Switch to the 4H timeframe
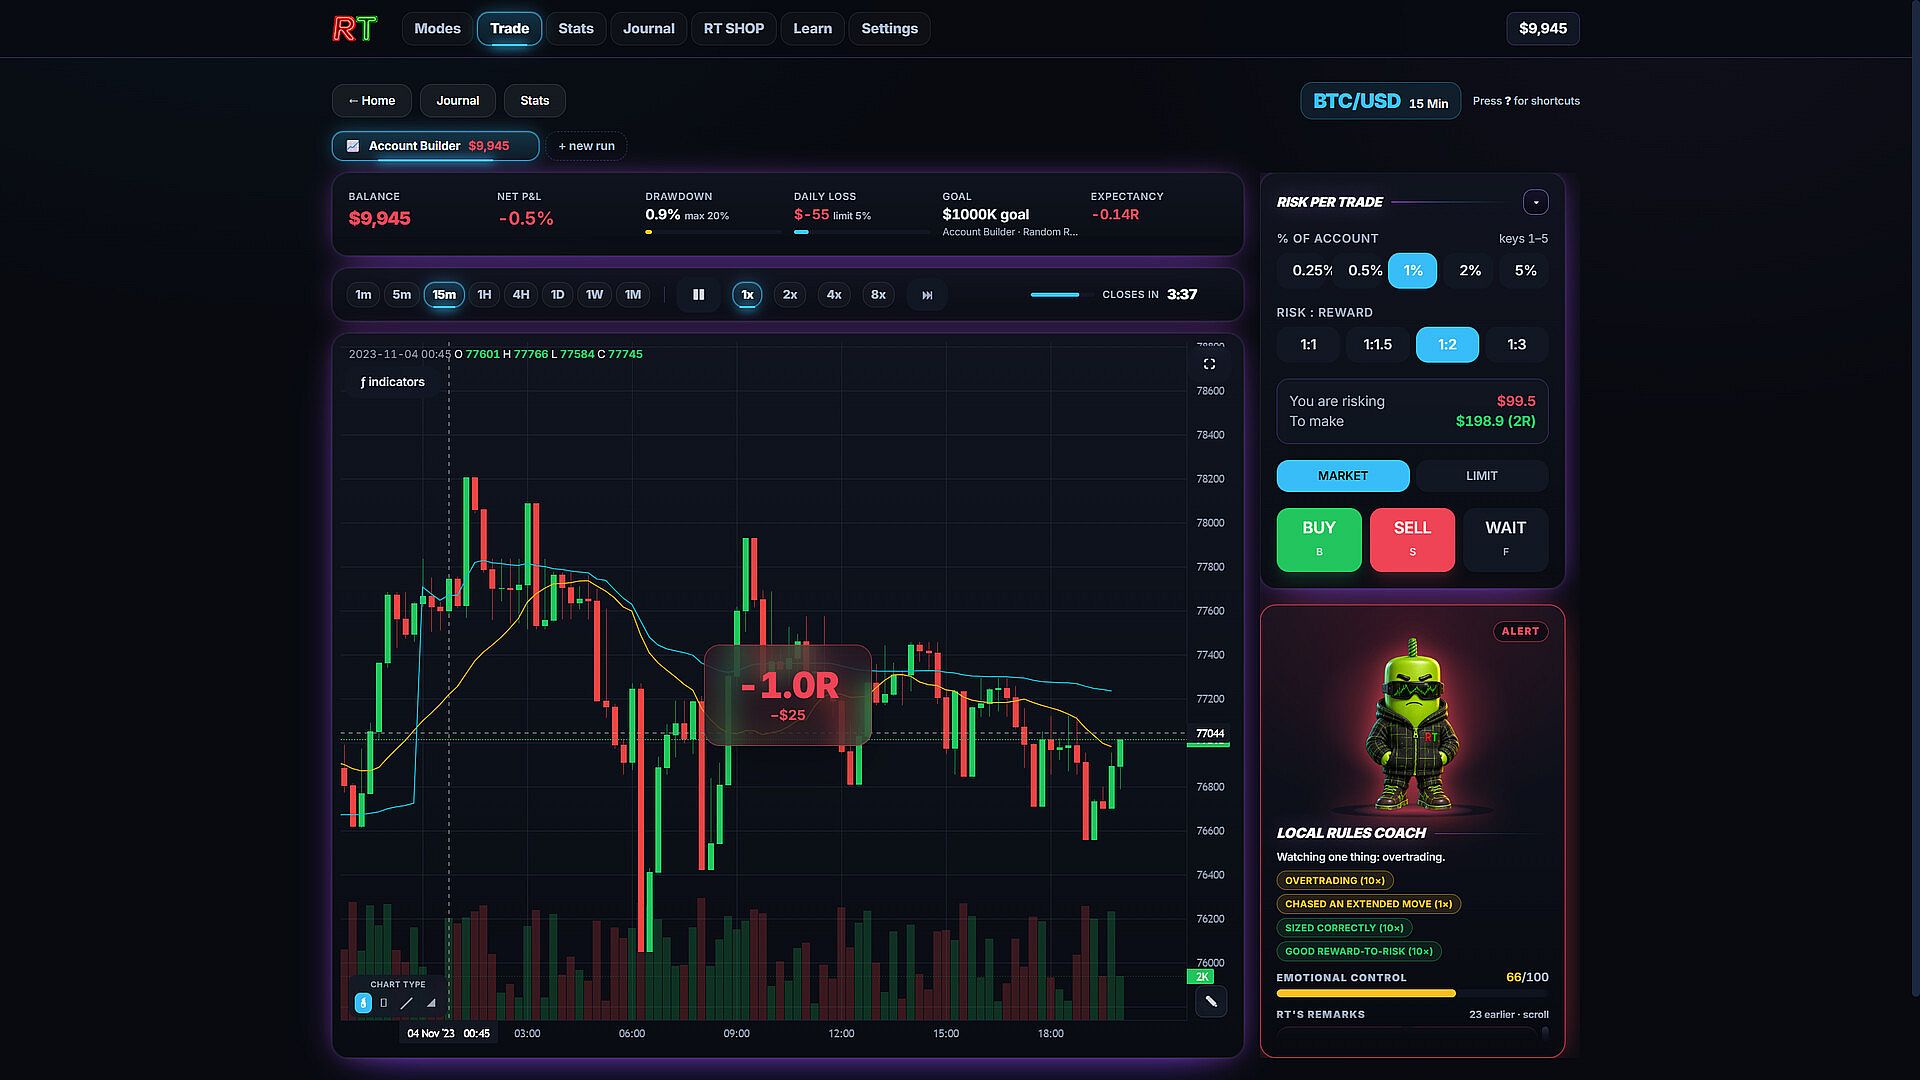The width and height of the screenshot is (1920, 1080). 521,295
